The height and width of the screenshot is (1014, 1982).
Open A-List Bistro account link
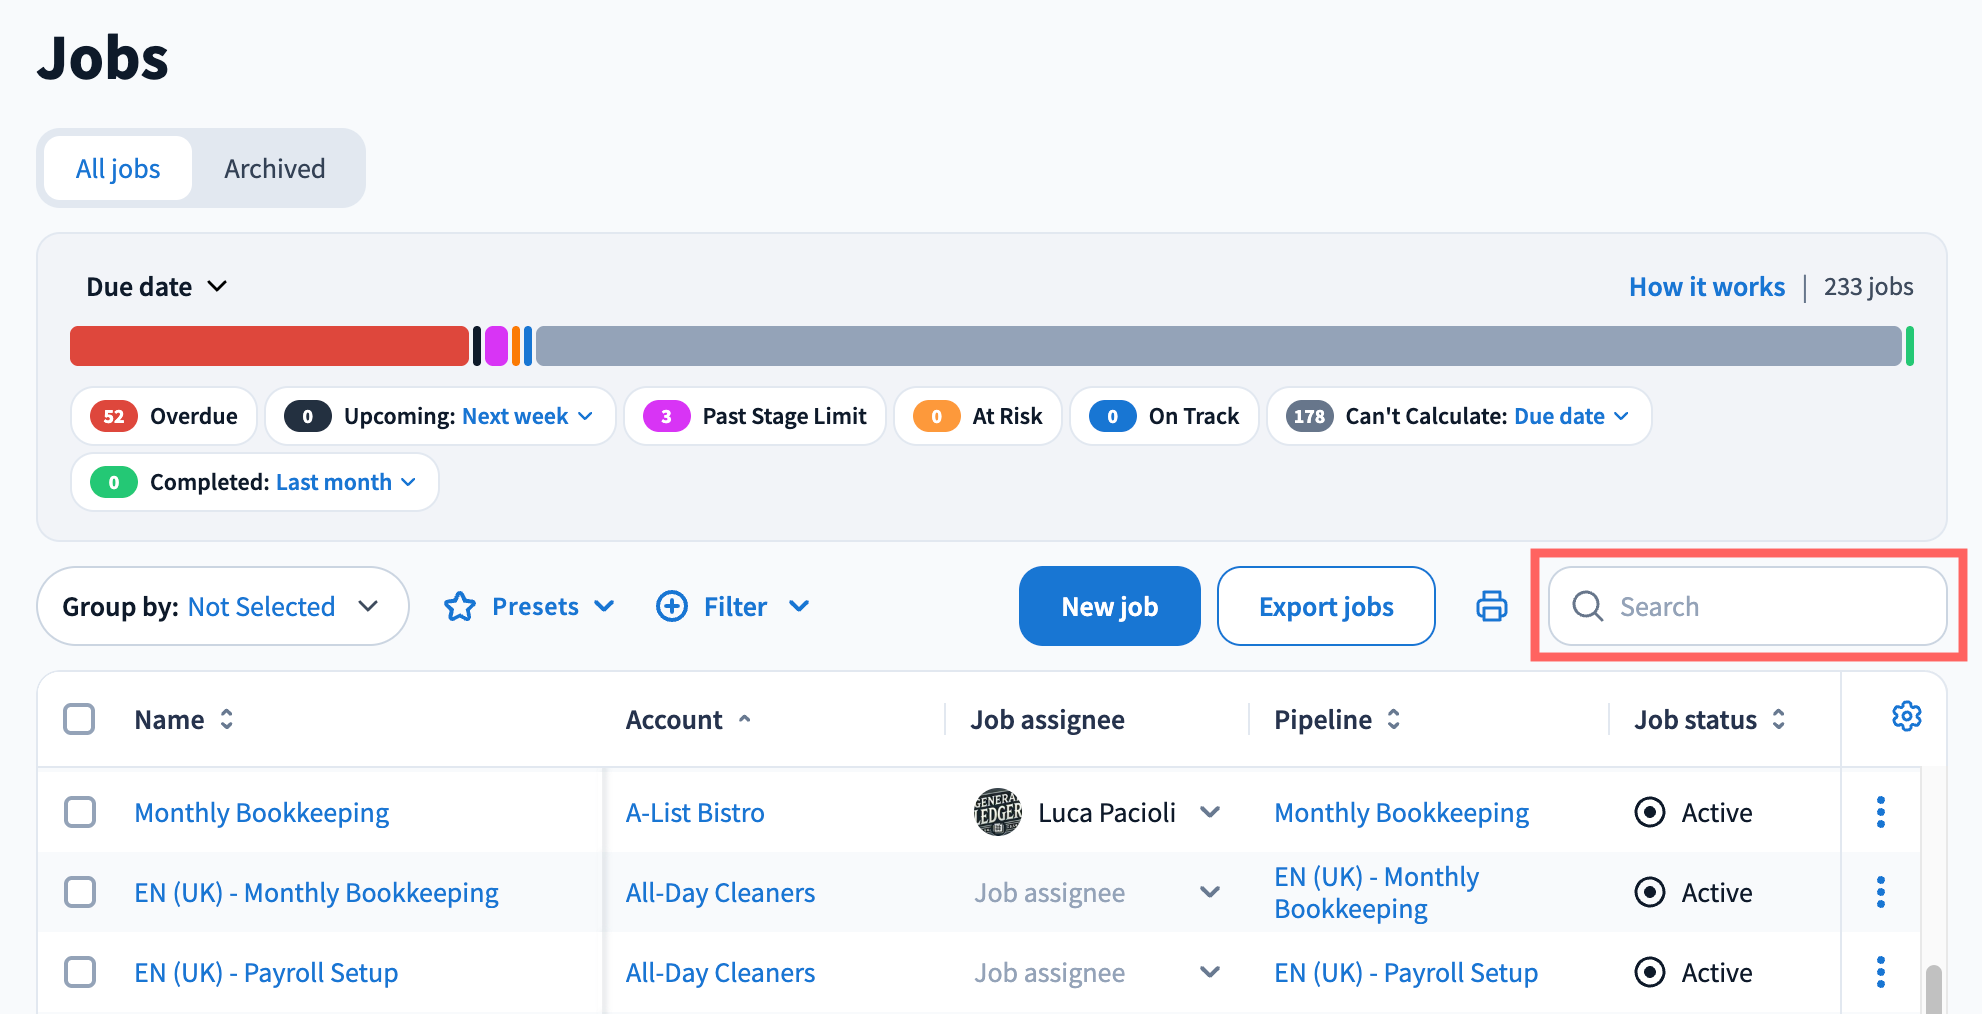(x=695, y=812)
